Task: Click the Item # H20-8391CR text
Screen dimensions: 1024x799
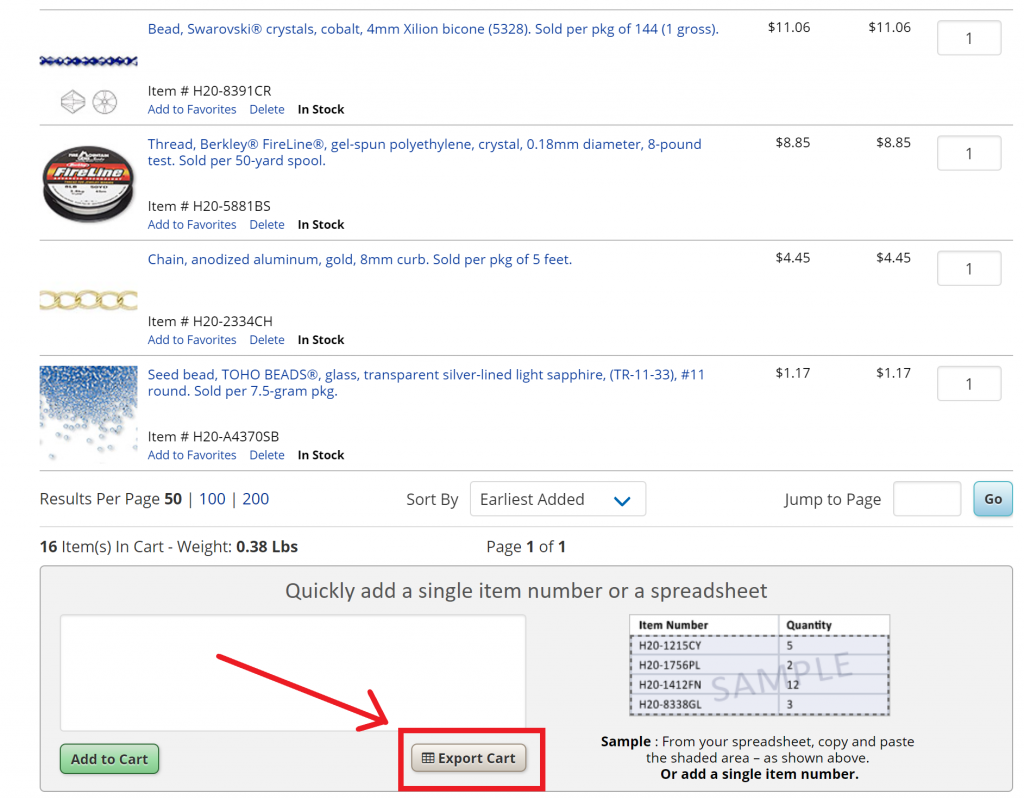Action: coord(209,91)
